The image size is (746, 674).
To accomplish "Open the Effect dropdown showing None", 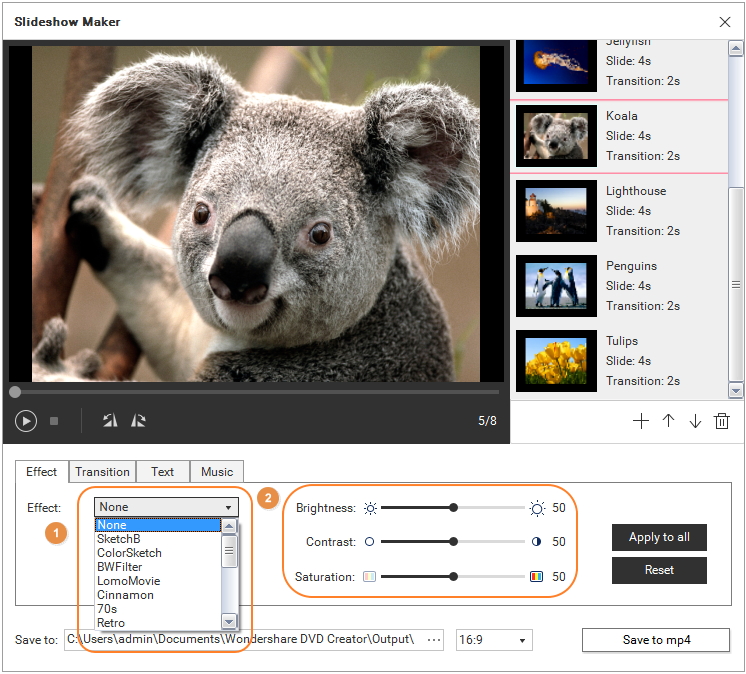I will 166,507.
